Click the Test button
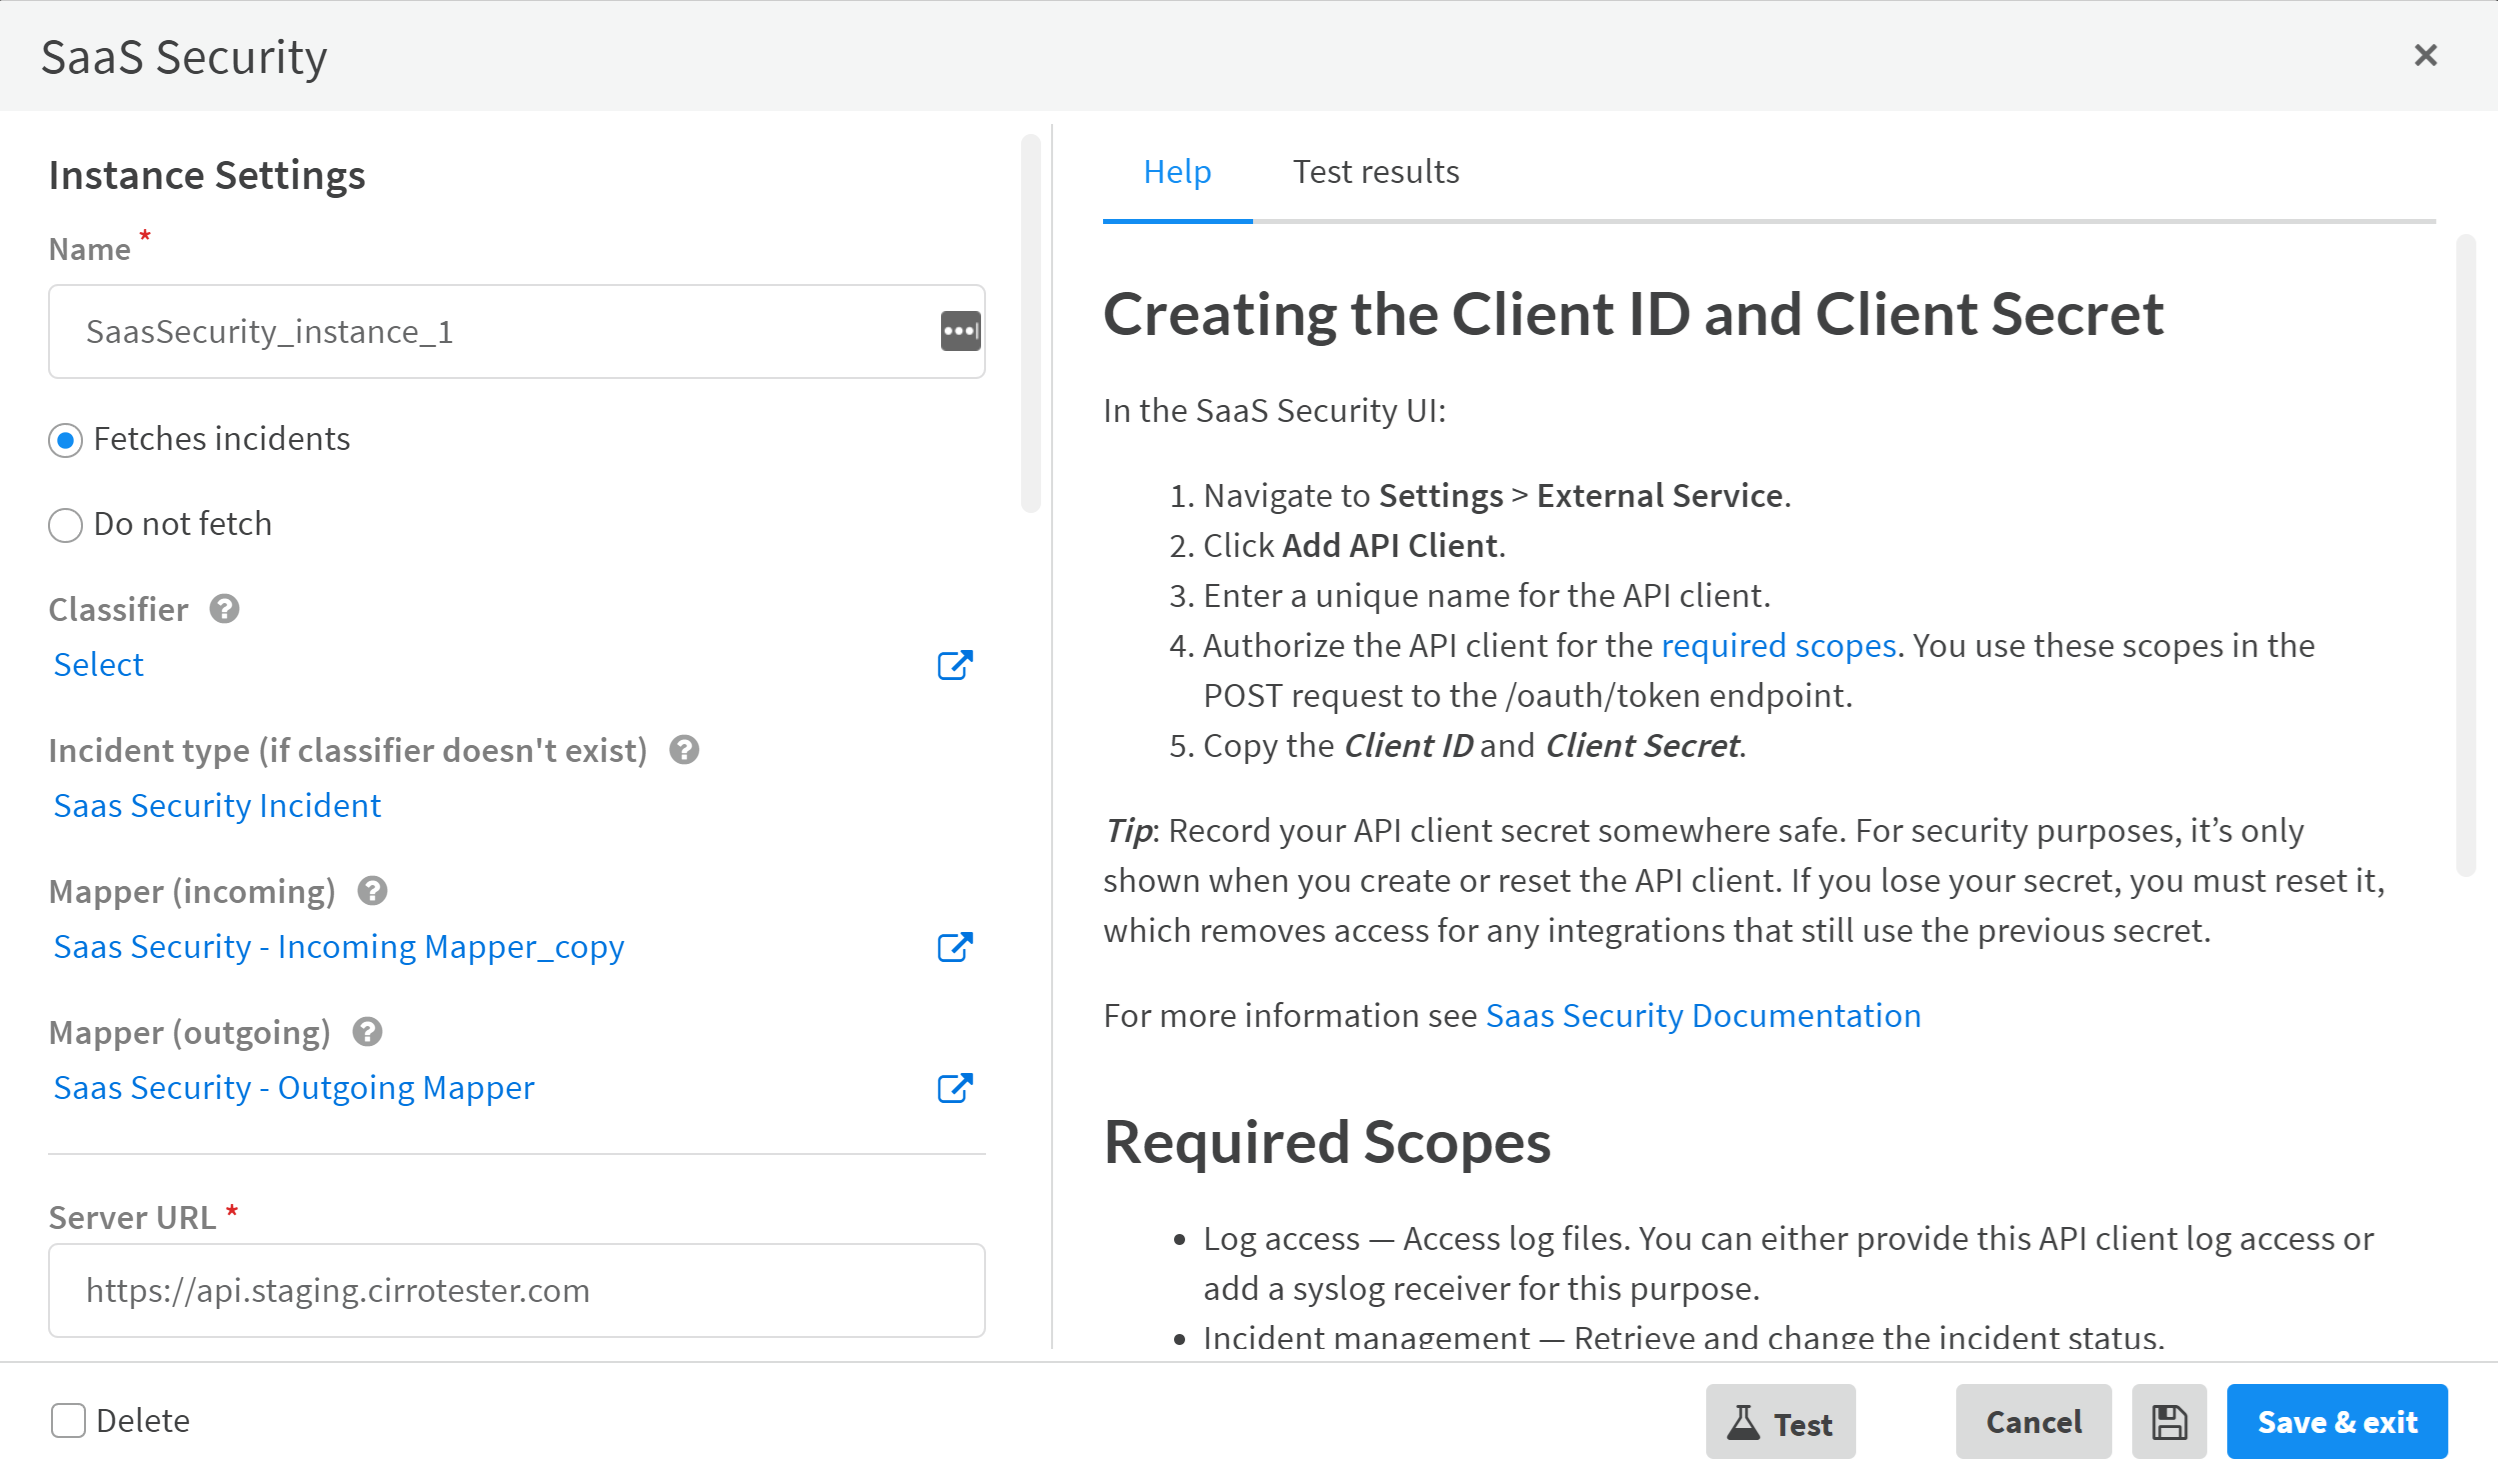The image size is (2498, 1468). (x=1780, y=1421)
